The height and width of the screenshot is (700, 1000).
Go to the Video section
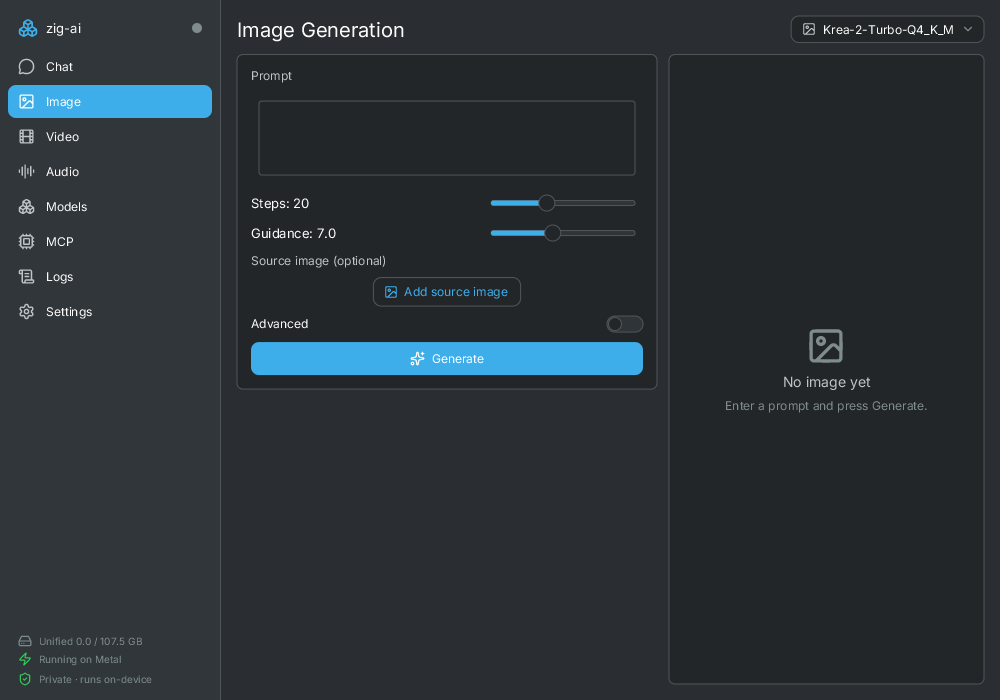click(110, 137)
